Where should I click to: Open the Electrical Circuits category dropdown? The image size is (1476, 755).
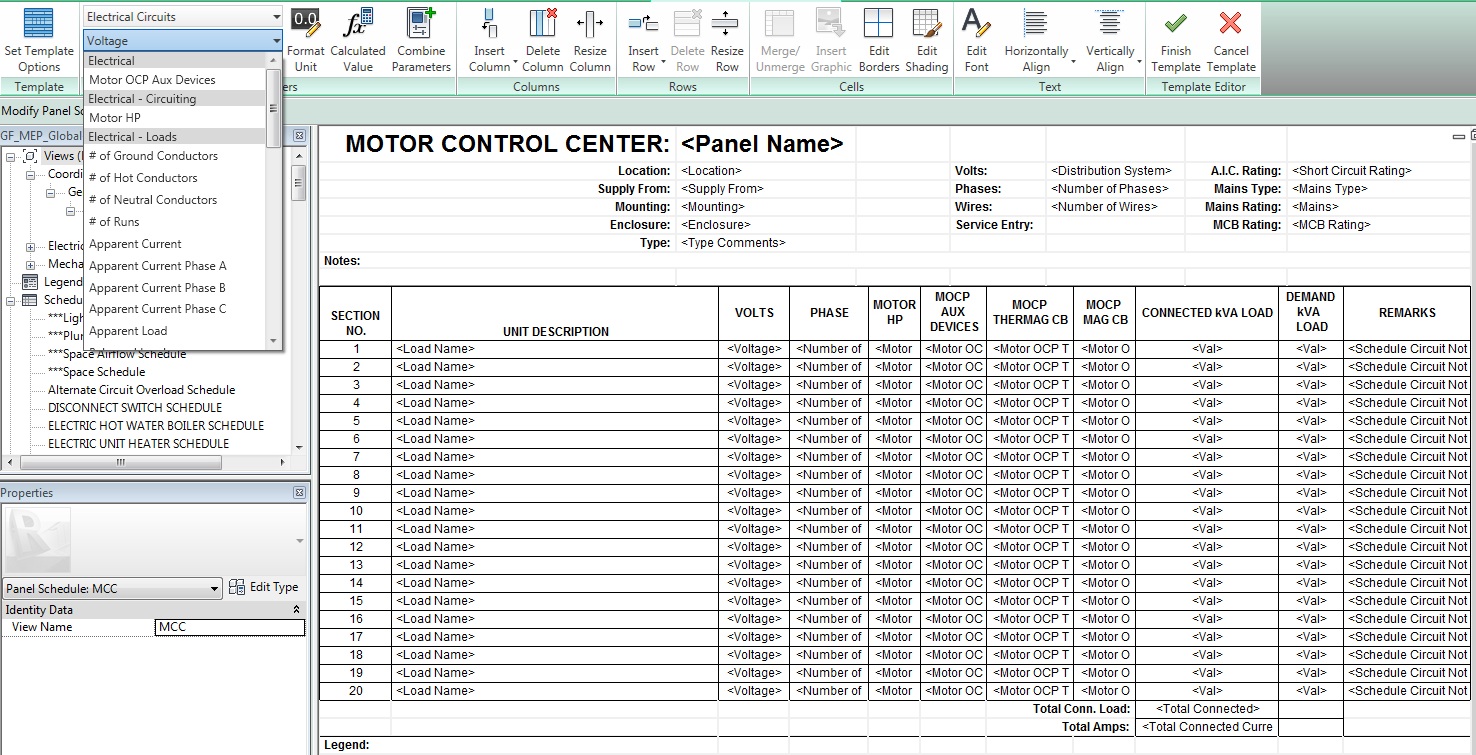[x=183, y=17]
